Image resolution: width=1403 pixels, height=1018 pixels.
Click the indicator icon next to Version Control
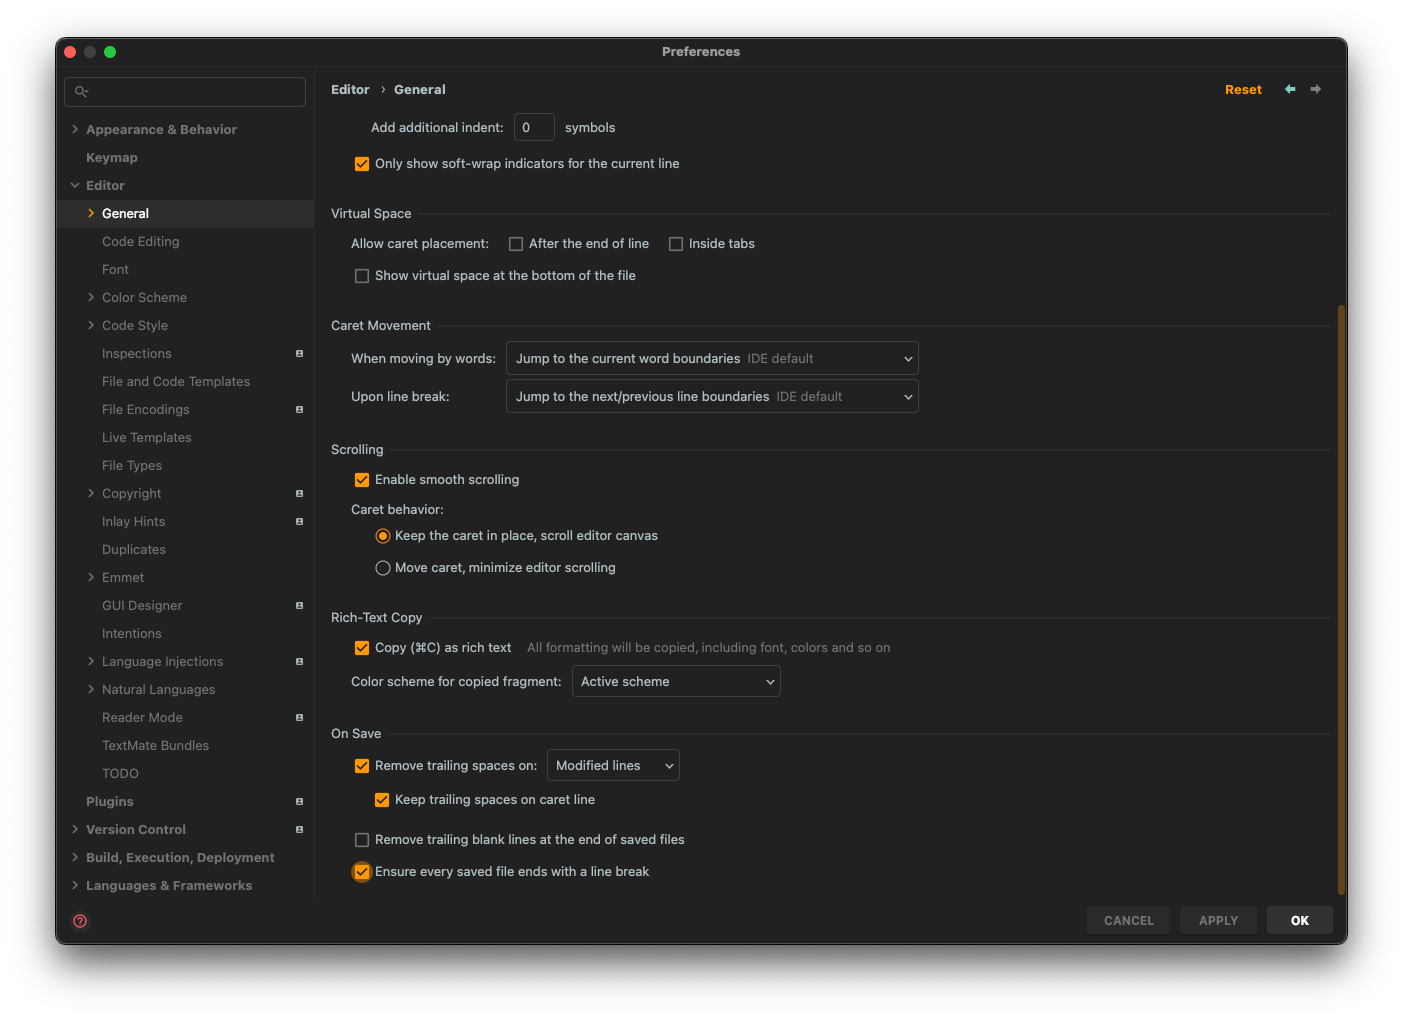[x=298, y=829]
